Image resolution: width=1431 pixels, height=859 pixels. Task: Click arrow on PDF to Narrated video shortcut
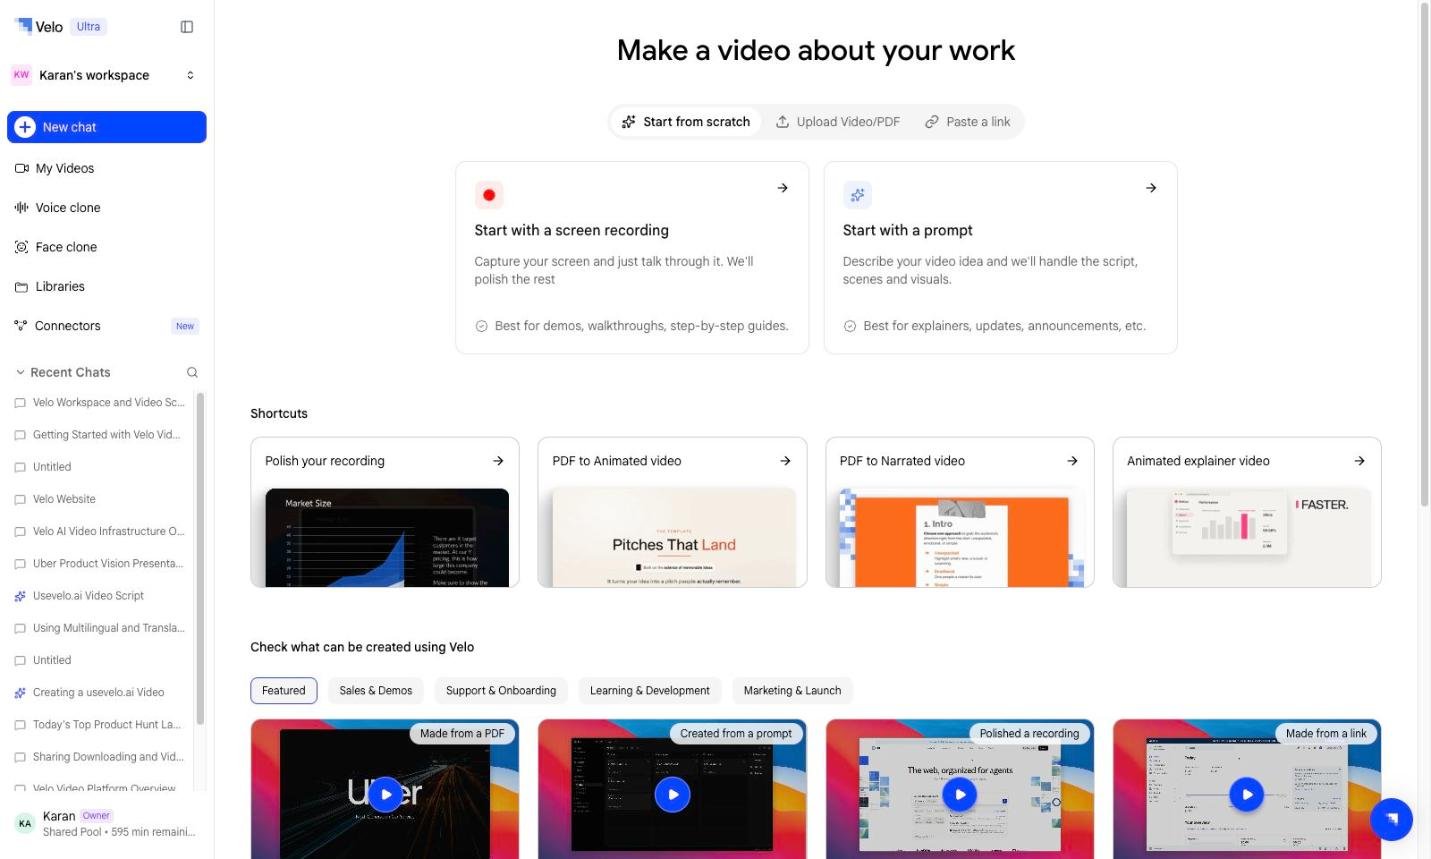tap(1072, 461)
